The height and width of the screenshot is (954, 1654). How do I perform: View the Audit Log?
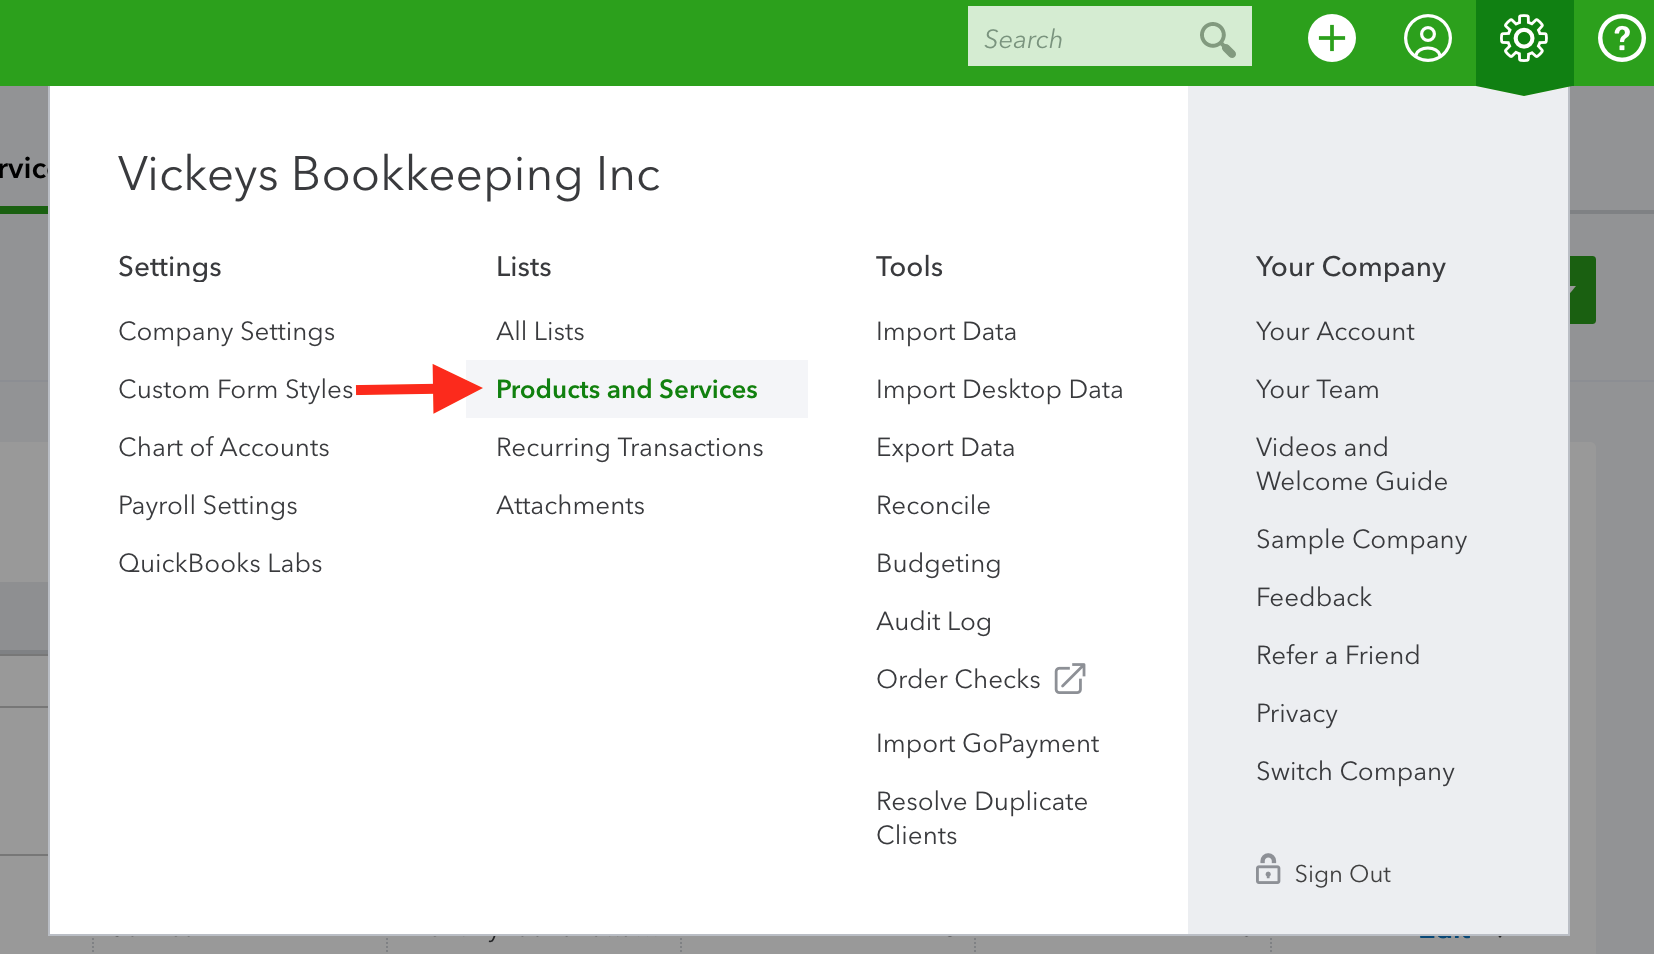coord(933,622)
